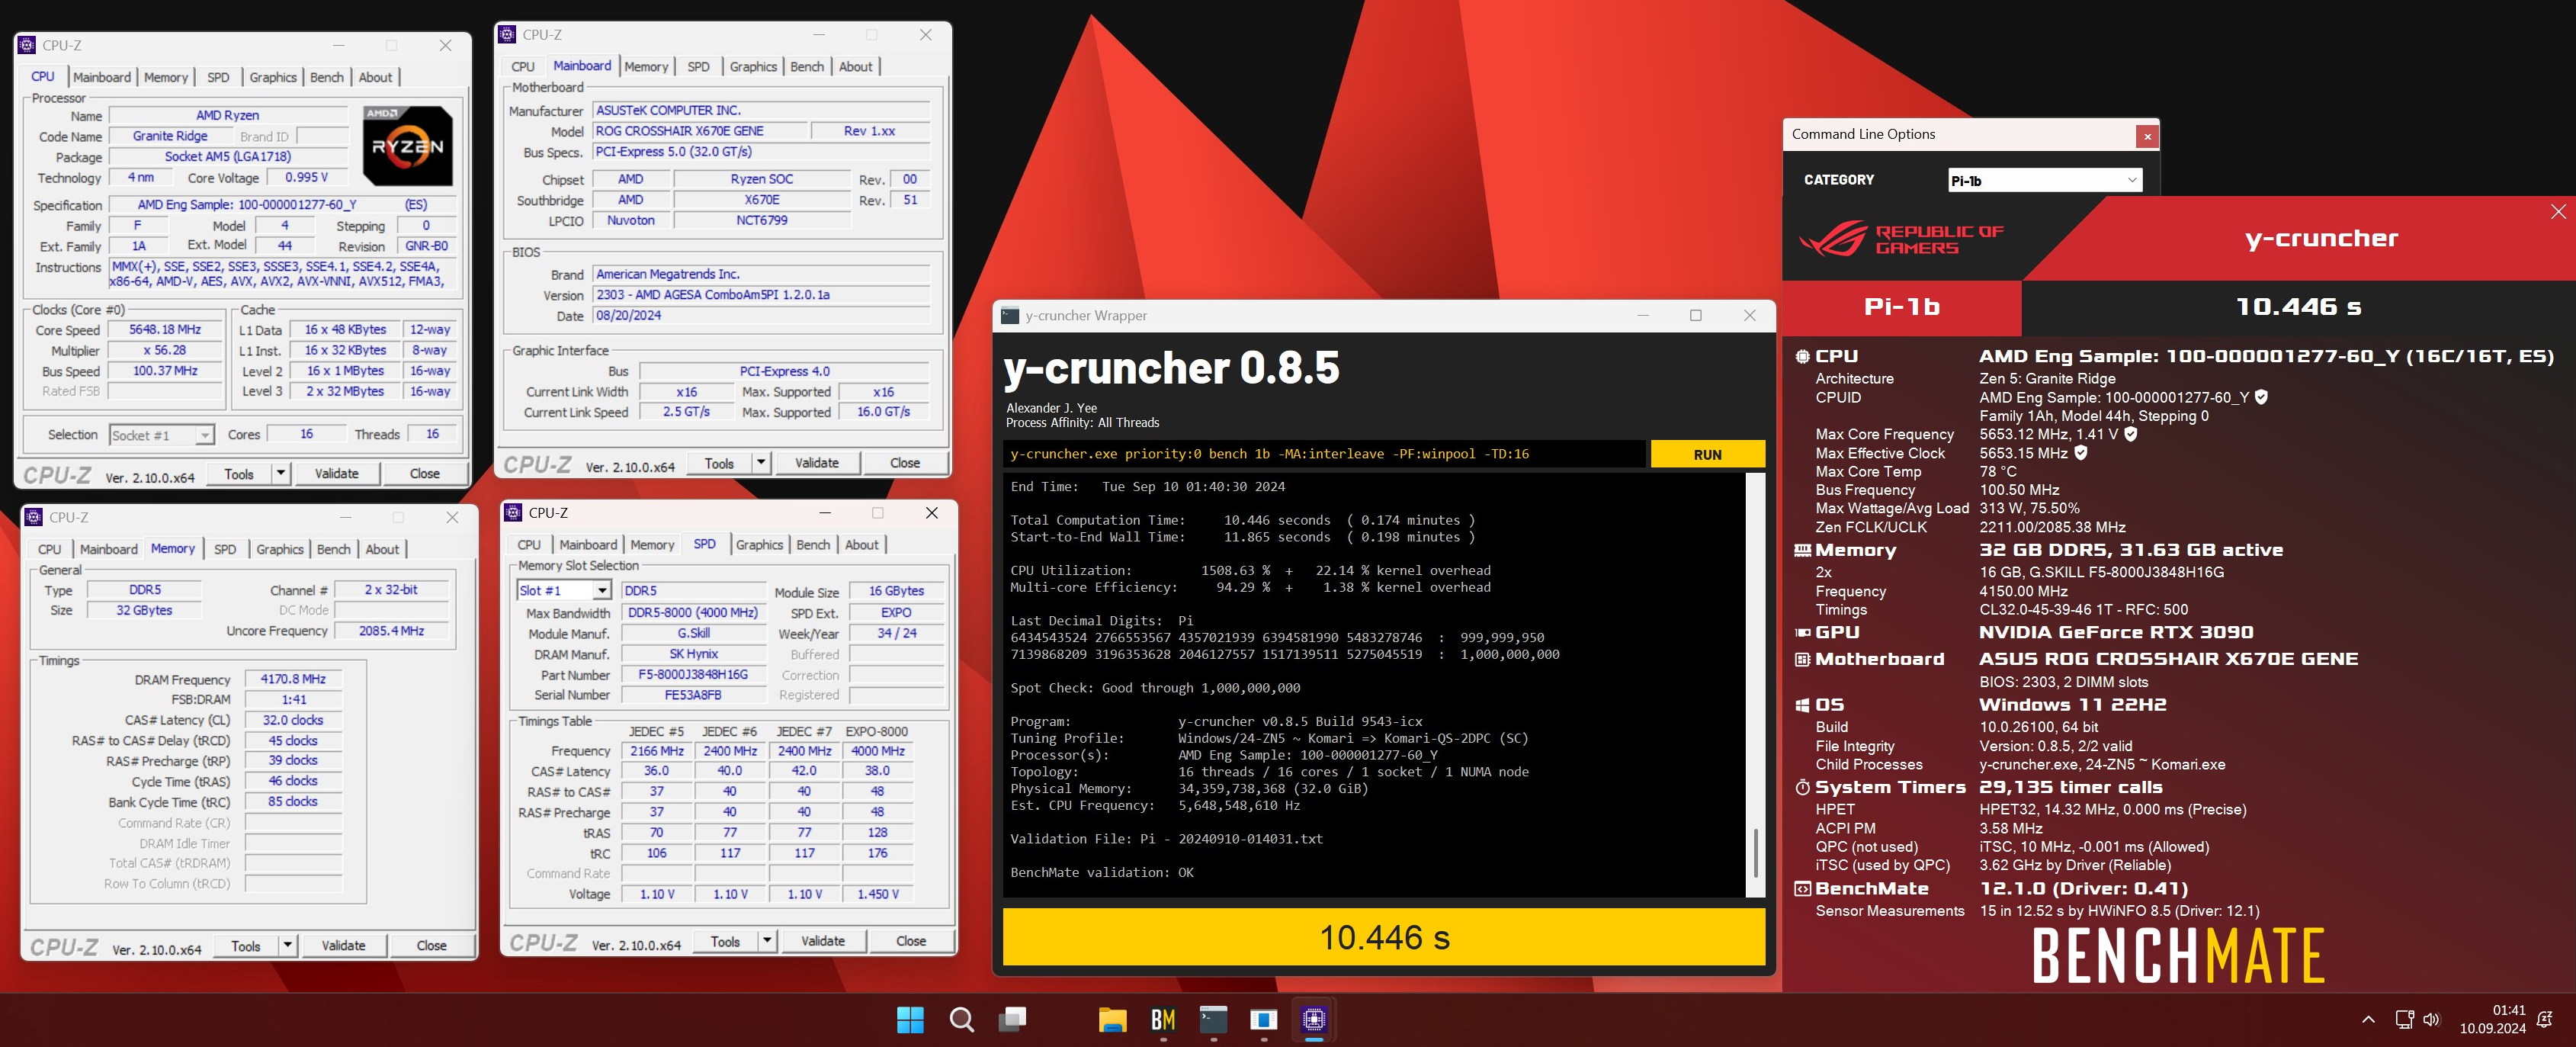Image resolution: width=2576 pixels, height=1047 pixels.
Task: Click the verified shield next to CPUID value
Action: click(x=2261, y=397)
